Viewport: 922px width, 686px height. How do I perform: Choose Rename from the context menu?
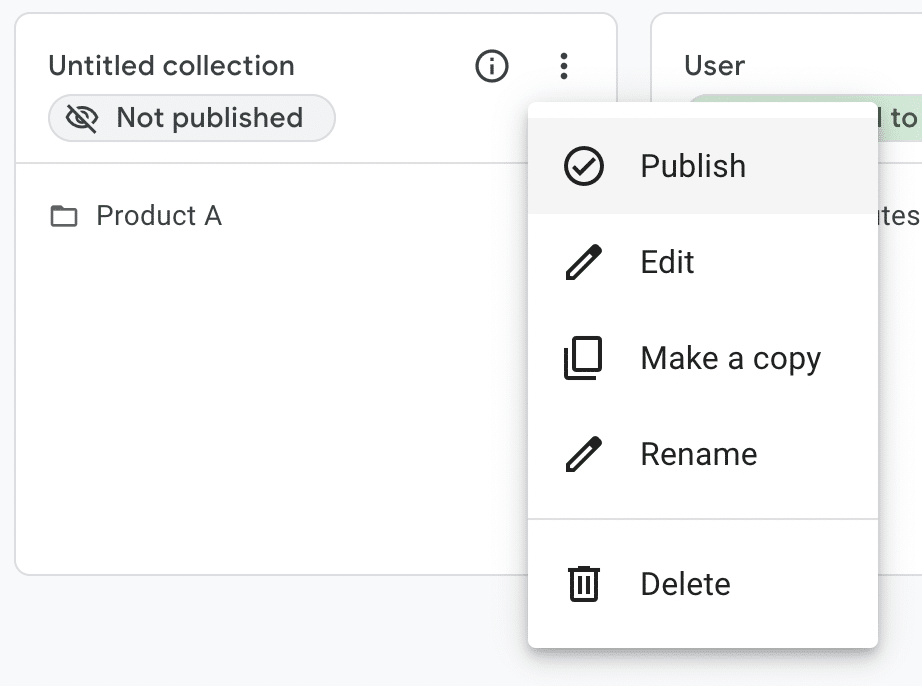pyautogui.click(x=698, y=454)
